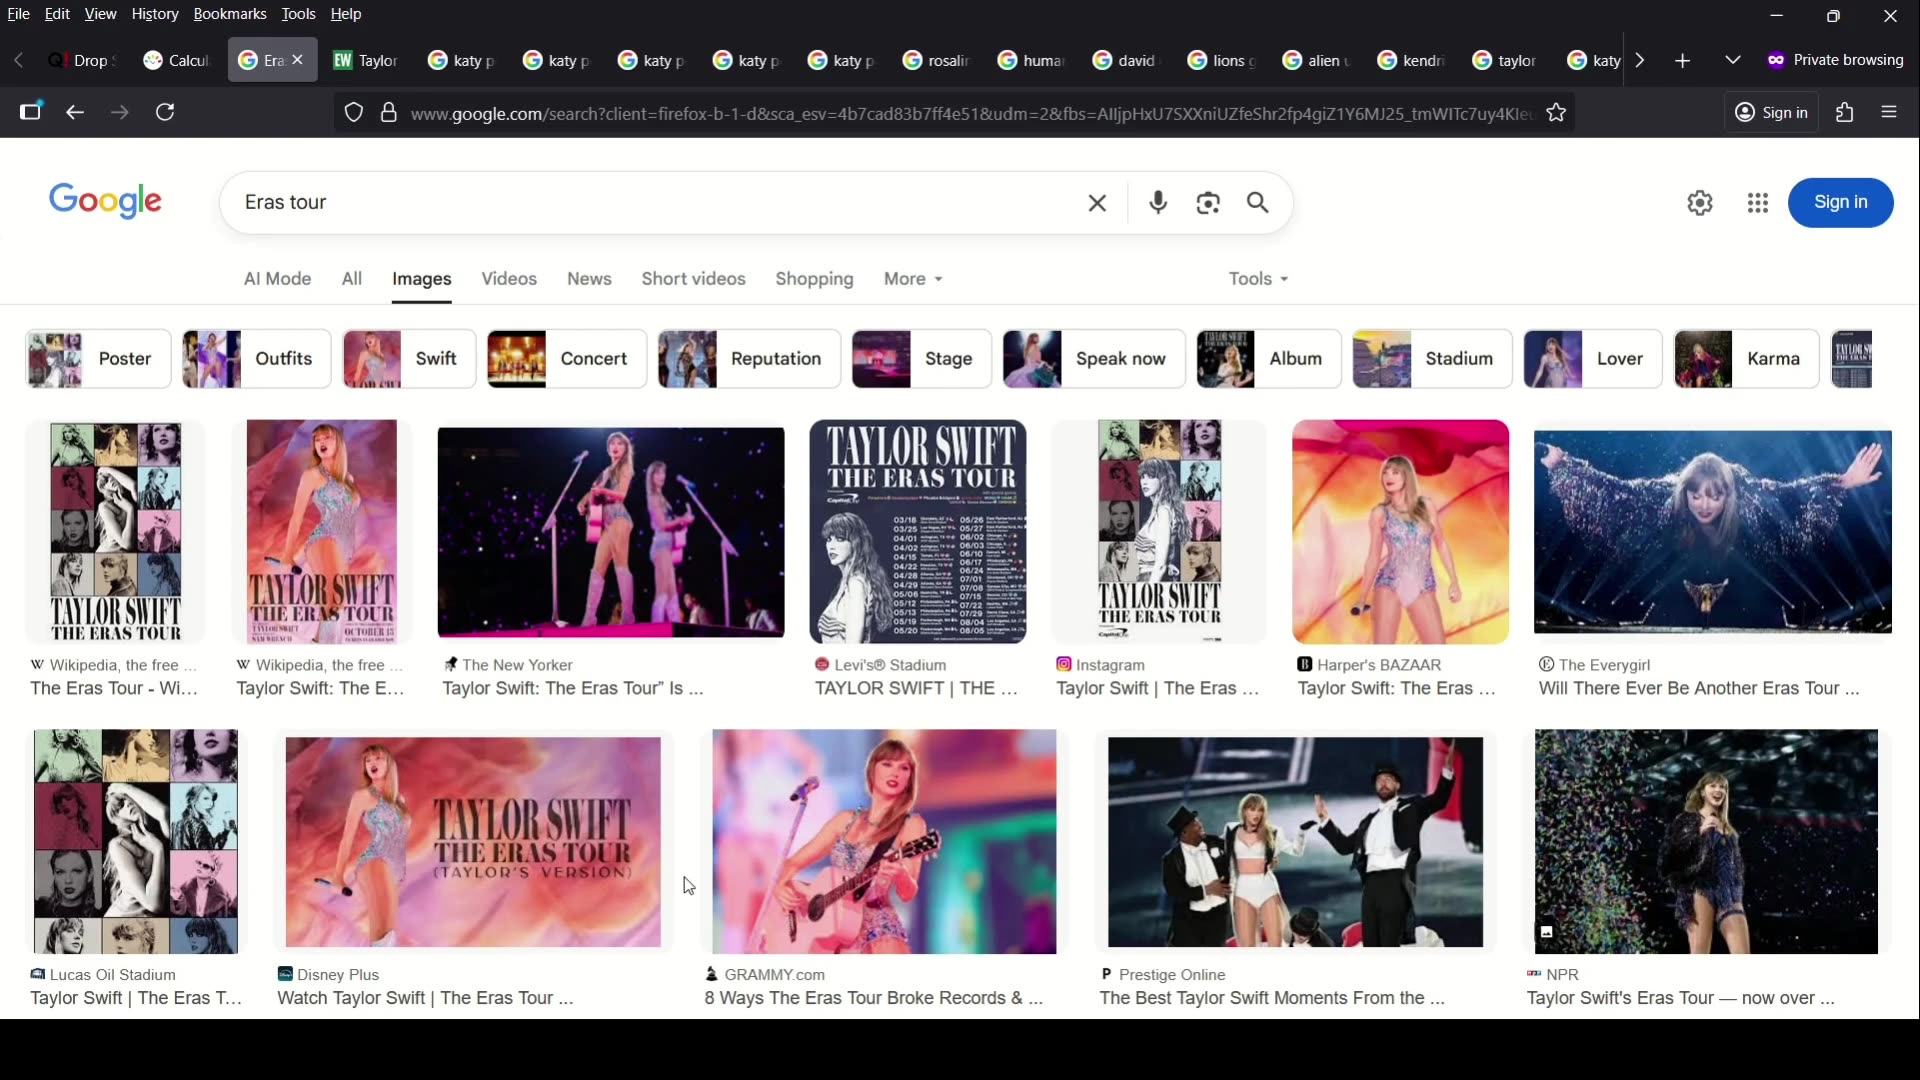This screenshot has width=1920, height=1080.
Task: Filter images by the Poster chip
Action: point(98,359)
